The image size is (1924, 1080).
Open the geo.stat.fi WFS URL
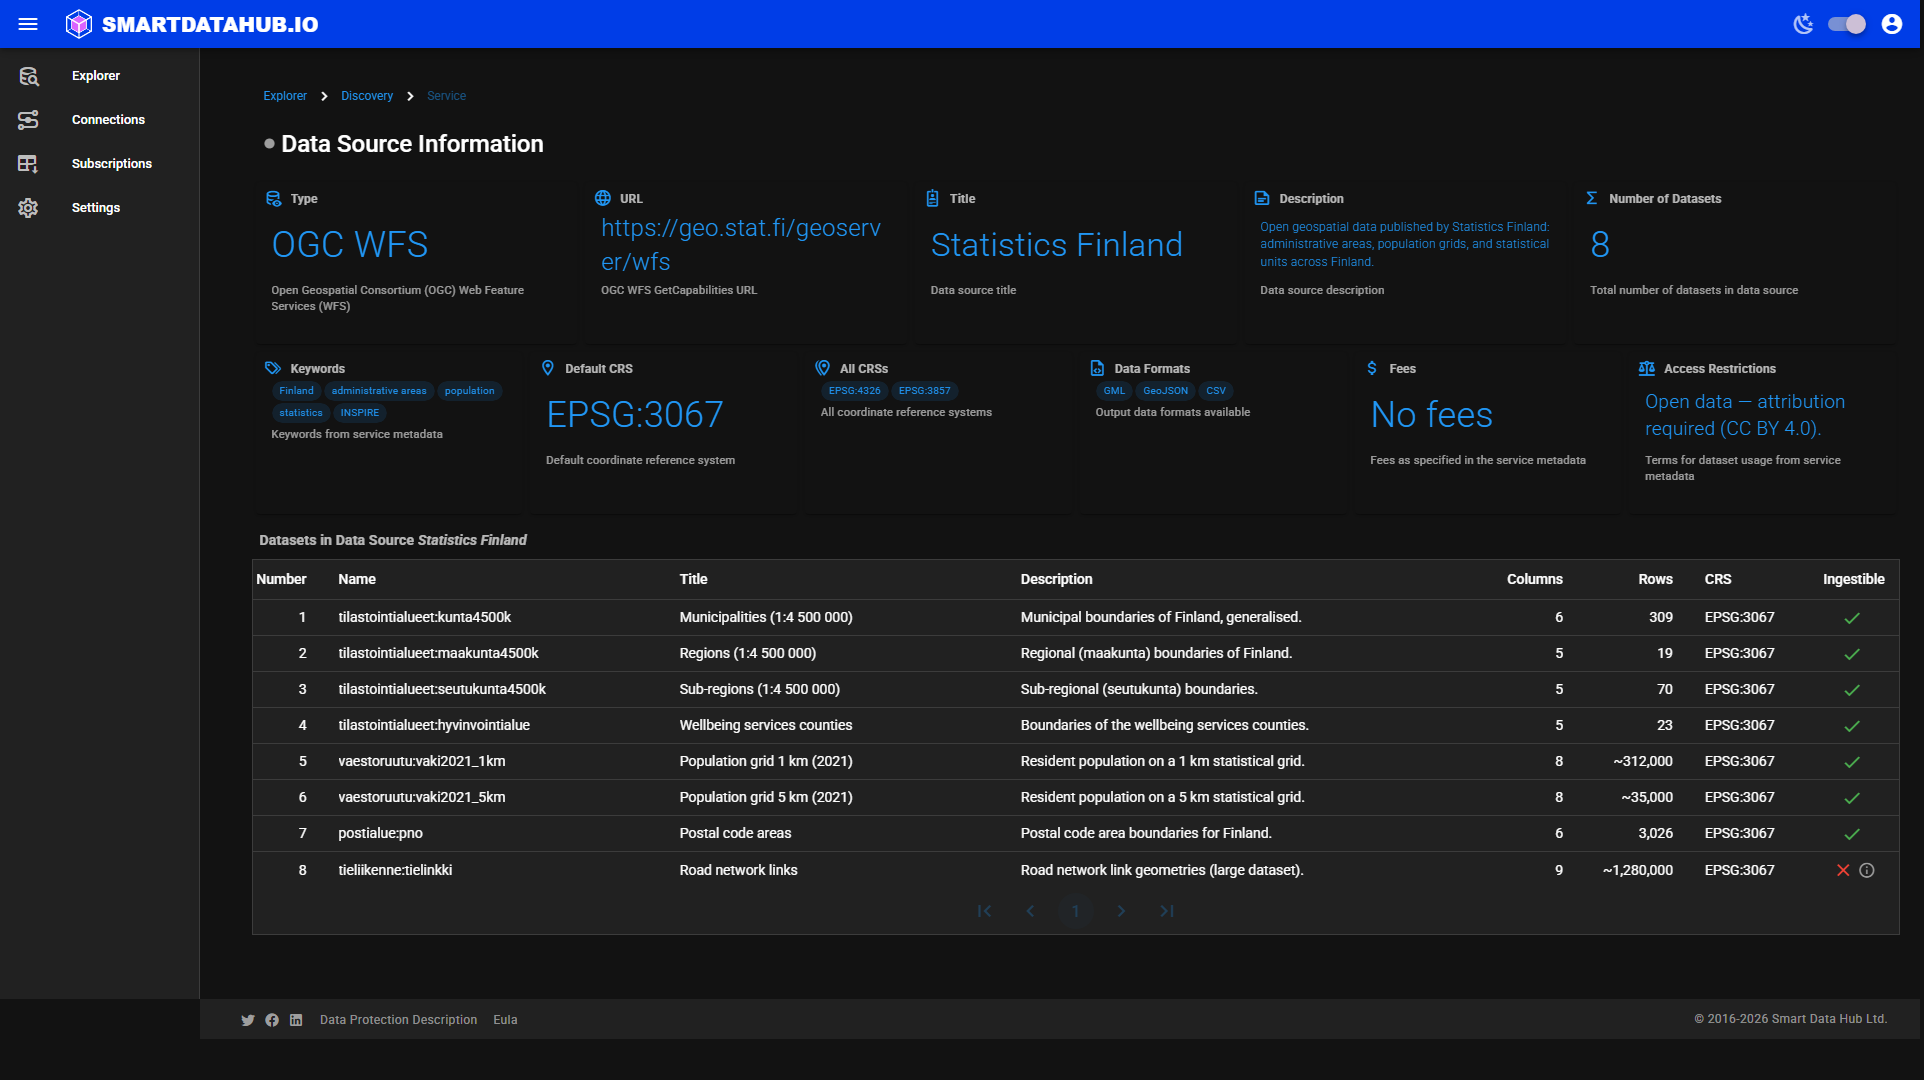[741, 245]
